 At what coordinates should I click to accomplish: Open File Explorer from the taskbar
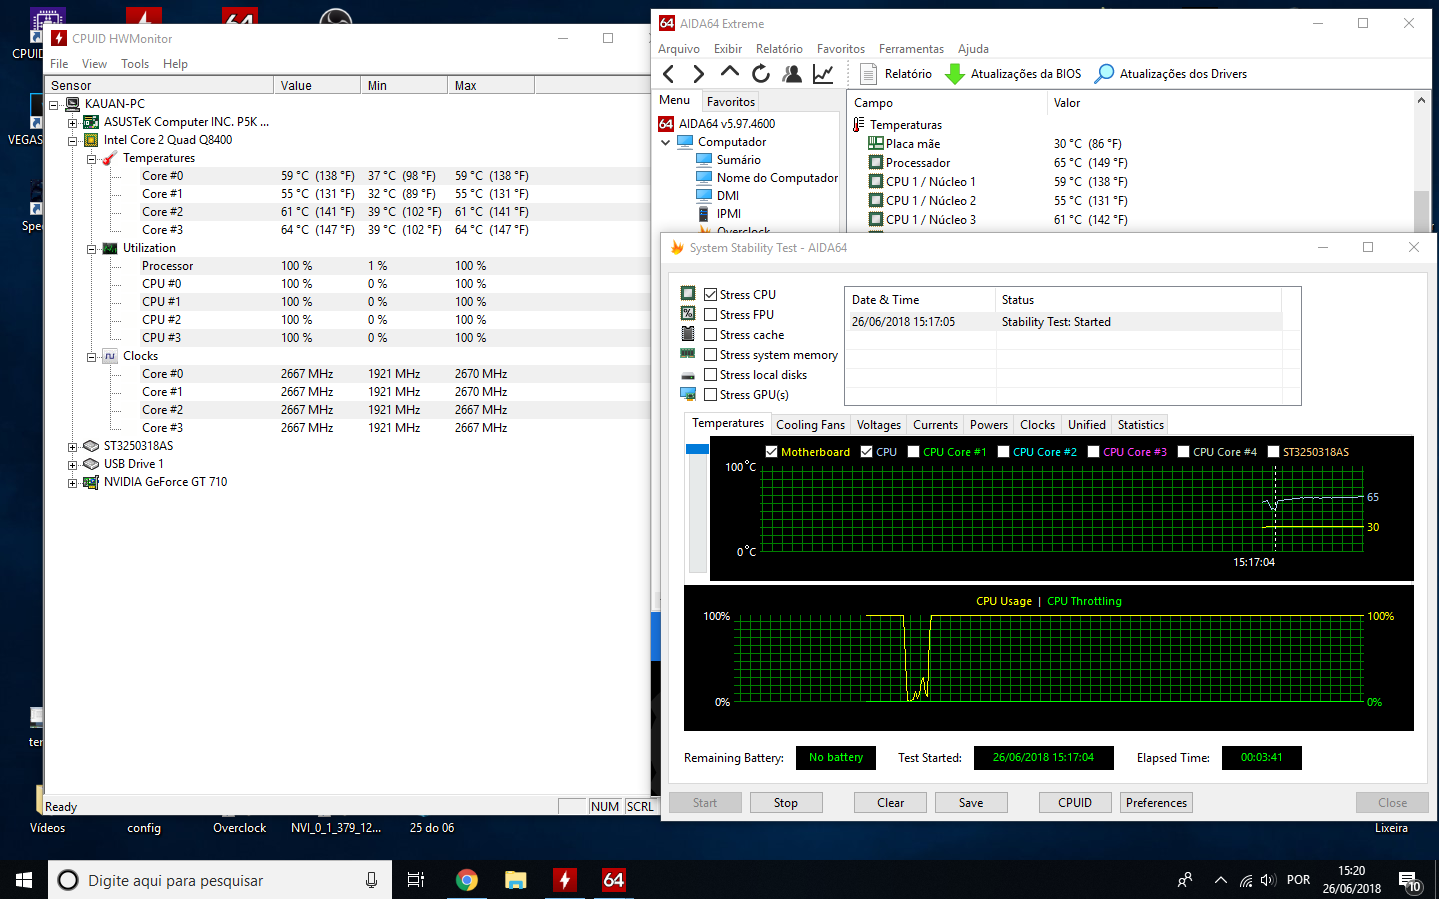[x=515, y=880]
